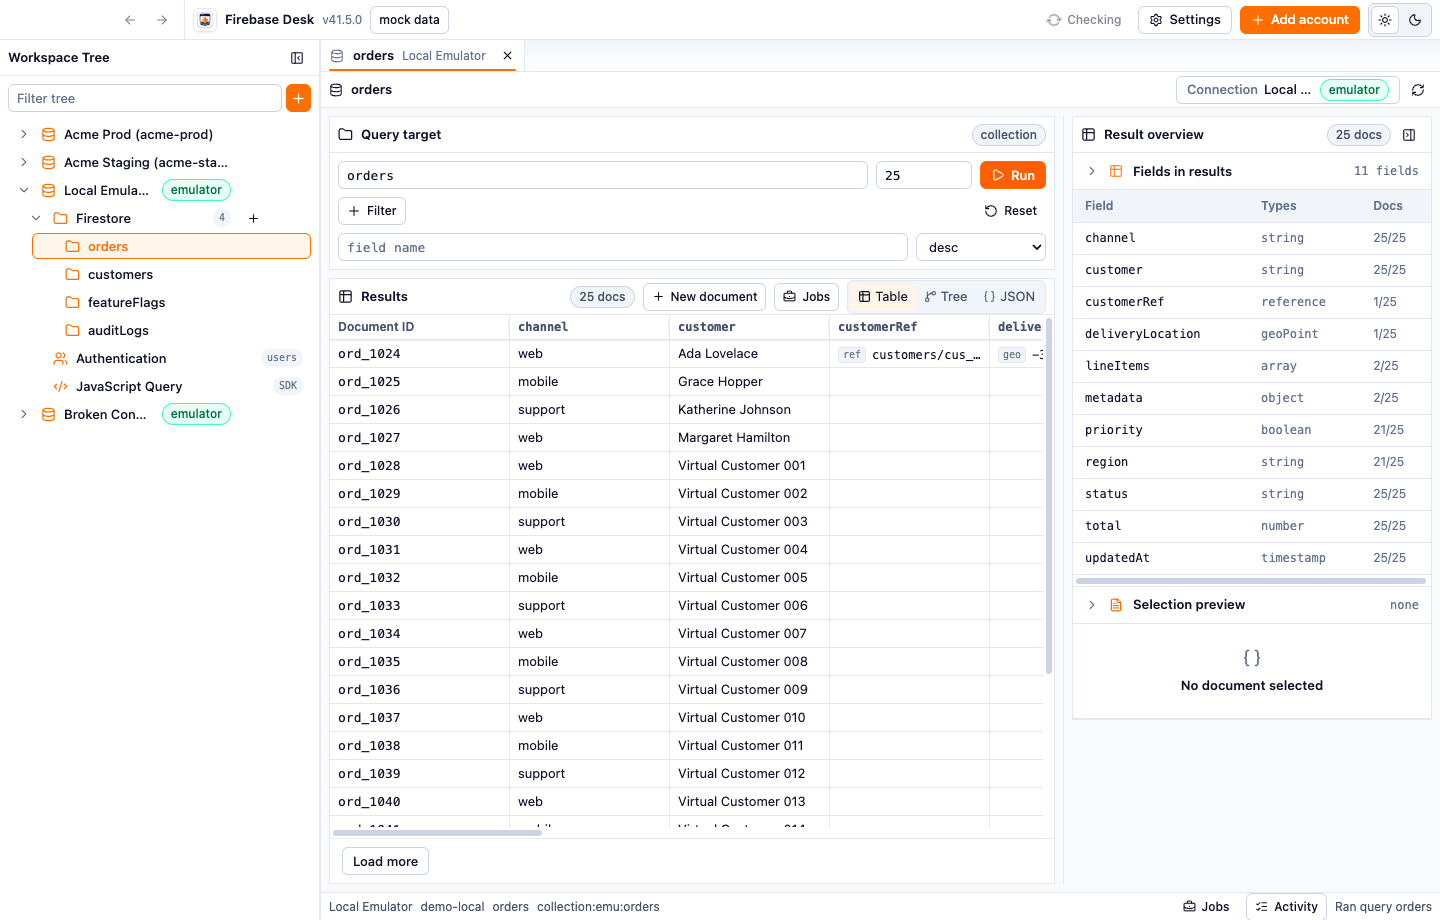Switch to dark theme moon icon

pos(1415,20)
